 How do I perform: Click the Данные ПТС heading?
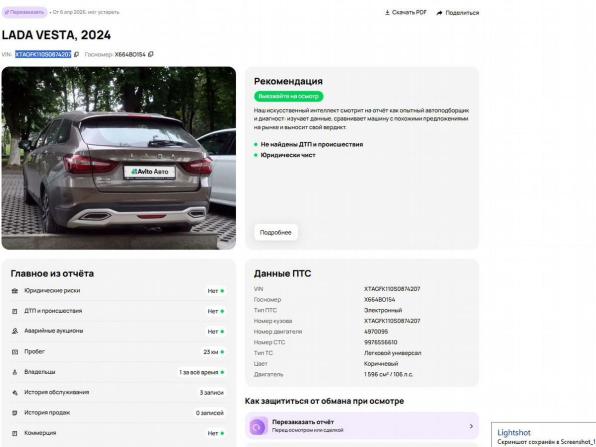point(282,273)
